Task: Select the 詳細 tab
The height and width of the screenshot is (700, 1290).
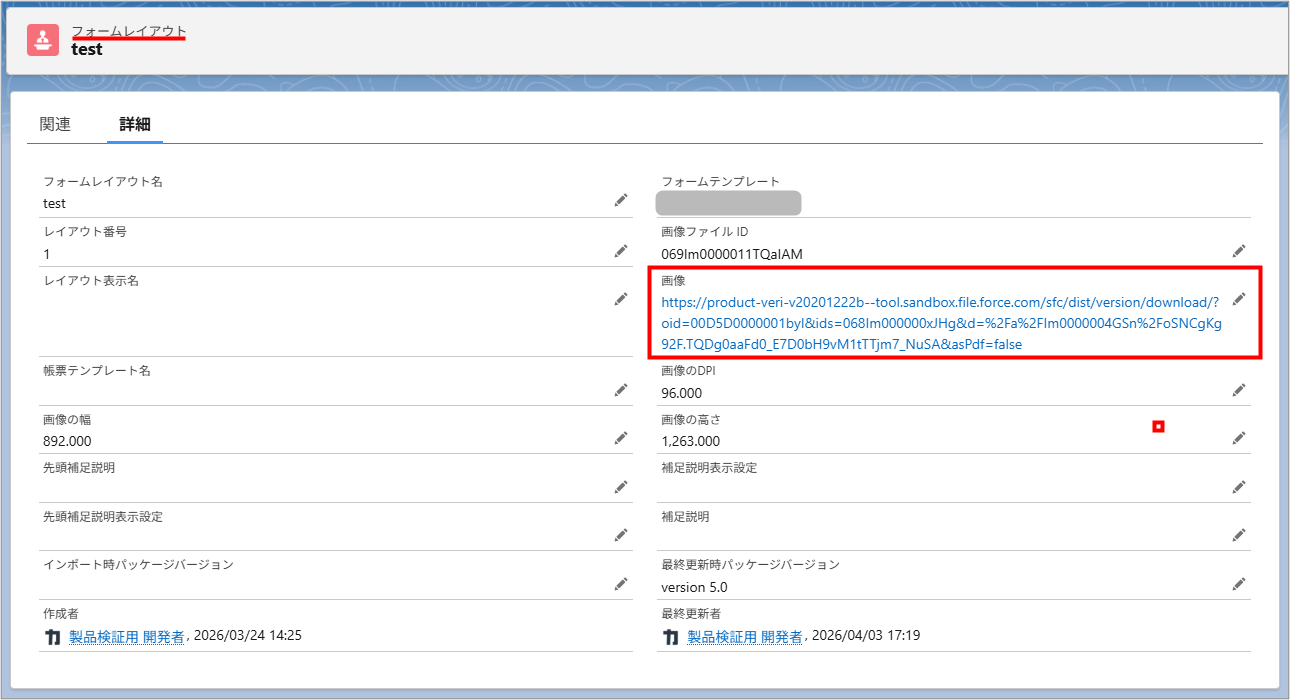Action: point(135,125)
